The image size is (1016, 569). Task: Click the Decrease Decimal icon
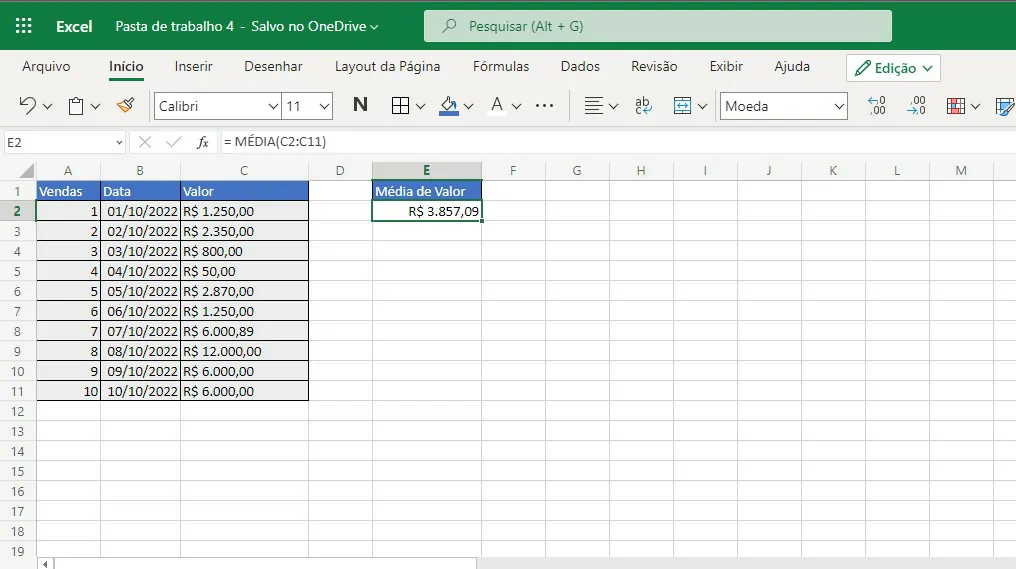[x=916, y=106]
